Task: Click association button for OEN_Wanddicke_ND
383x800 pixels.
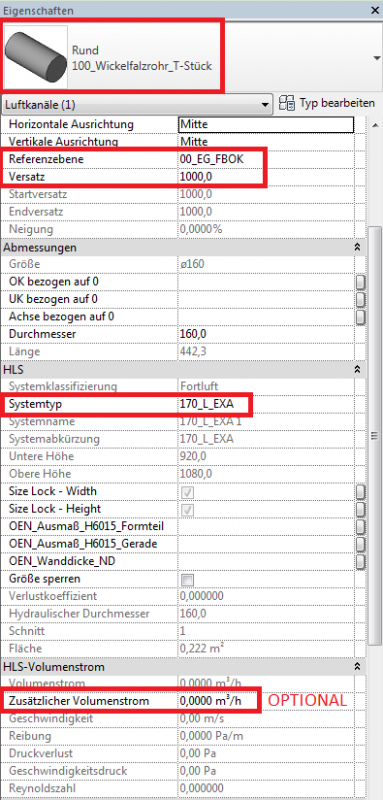Action: pos(361,561)
